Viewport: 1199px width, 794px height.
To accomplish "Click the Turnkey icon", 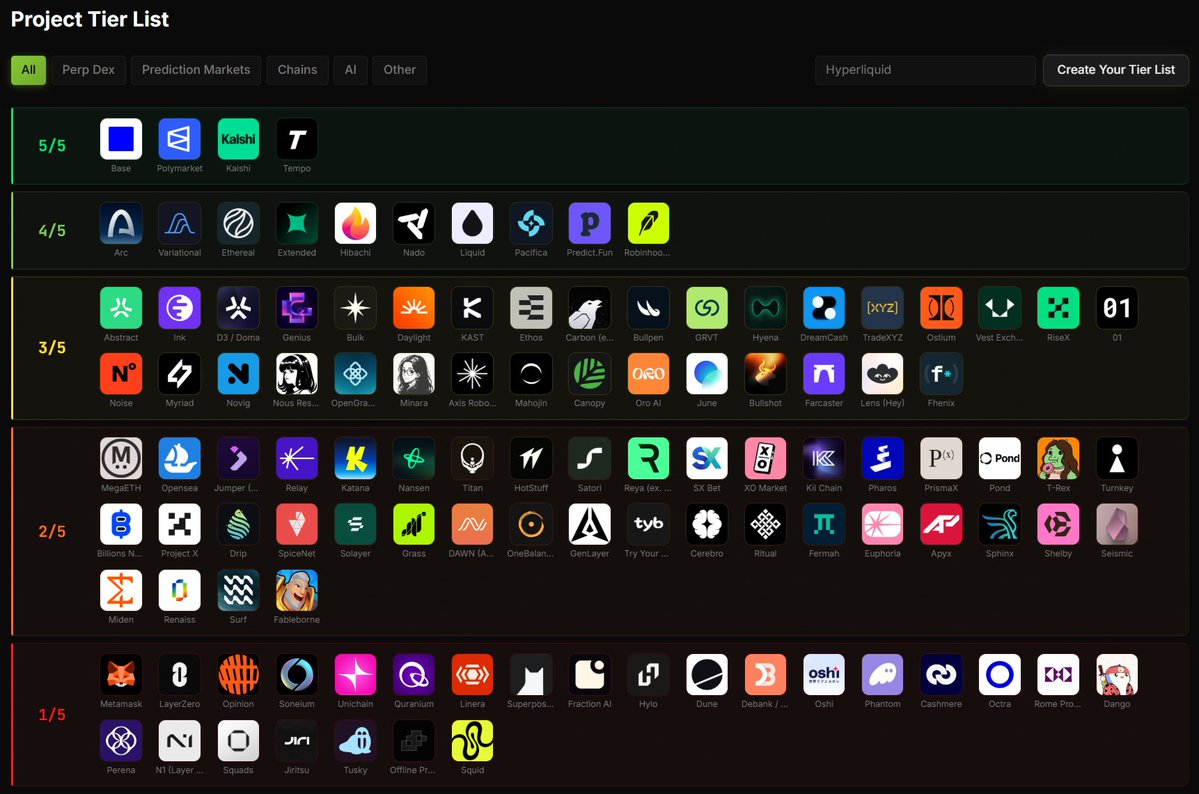I will pyautogui.click(x=1117, y=458).
